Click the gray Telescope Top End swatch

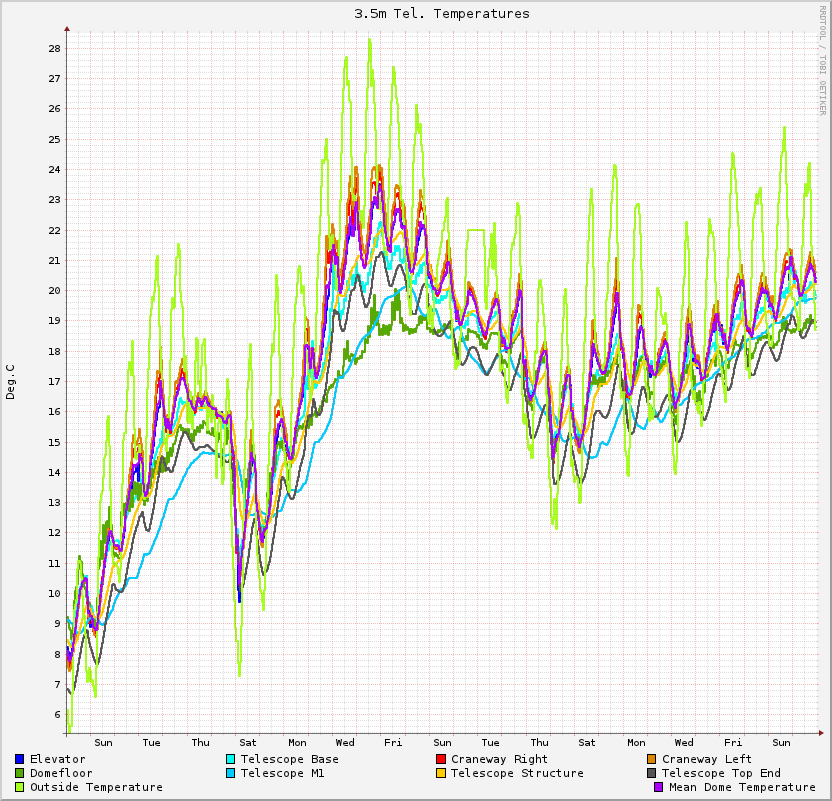pyautogui.click(x=652, y=773)
